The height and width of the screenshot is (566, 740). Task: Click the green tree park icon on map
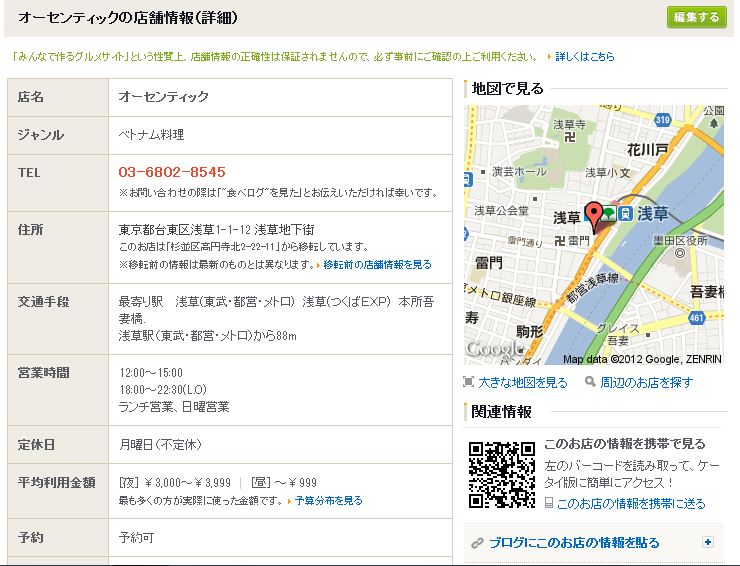point(607,211)
